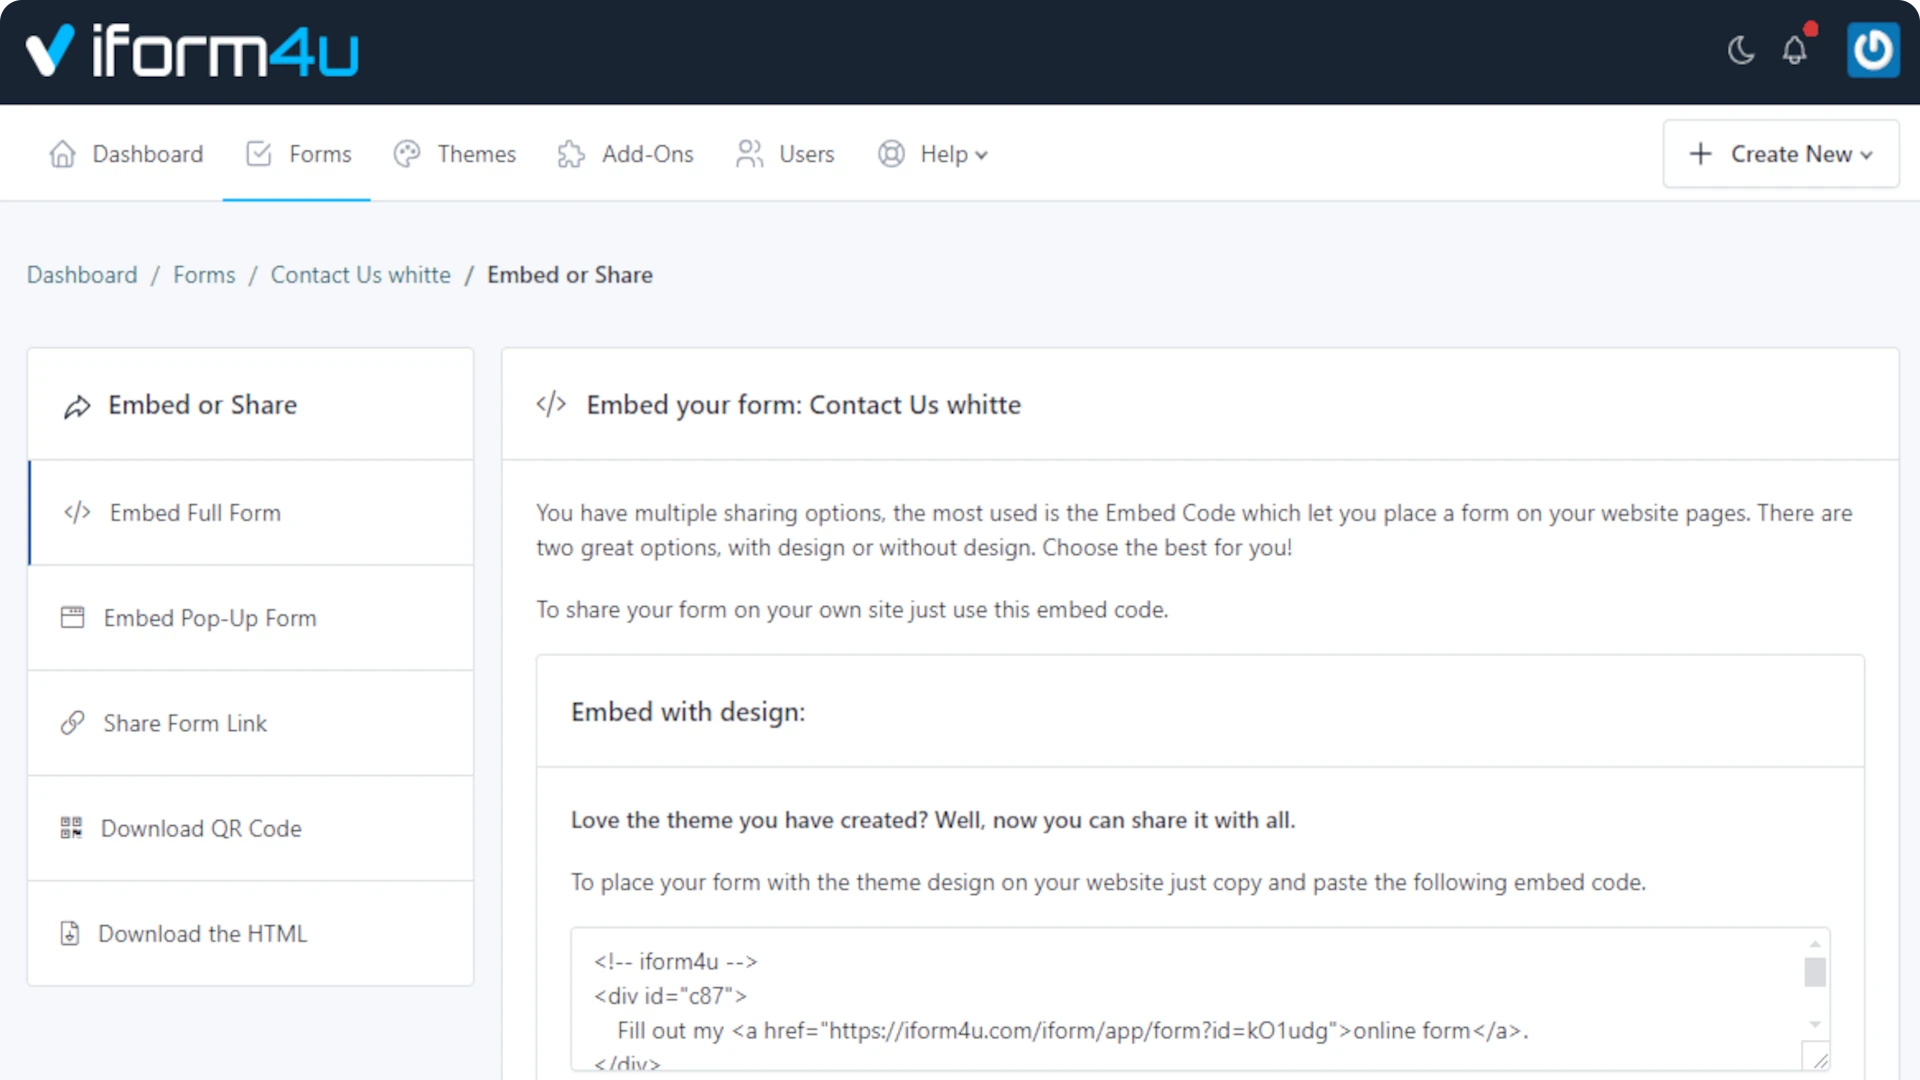Image resolution: width=1920 pixels, height=1080 pixels.
Task: Click the Dashboard breadcrumb link
Action: (x=82, y=274)
